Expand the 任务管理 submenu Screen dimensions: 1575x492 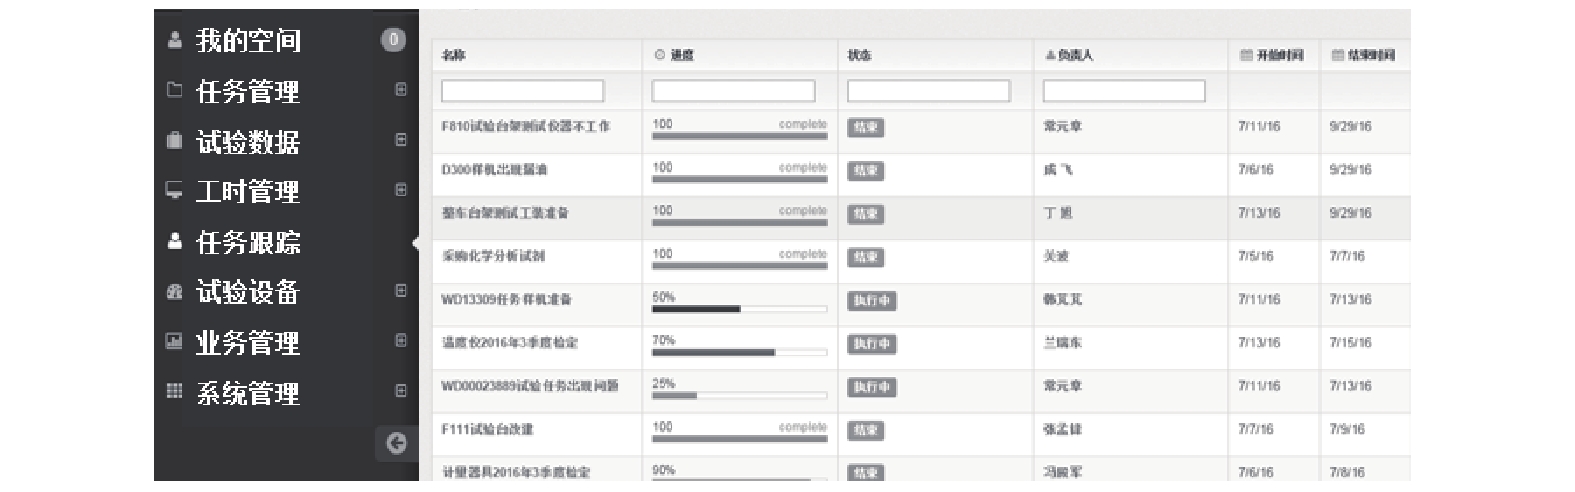pos(401,90)
